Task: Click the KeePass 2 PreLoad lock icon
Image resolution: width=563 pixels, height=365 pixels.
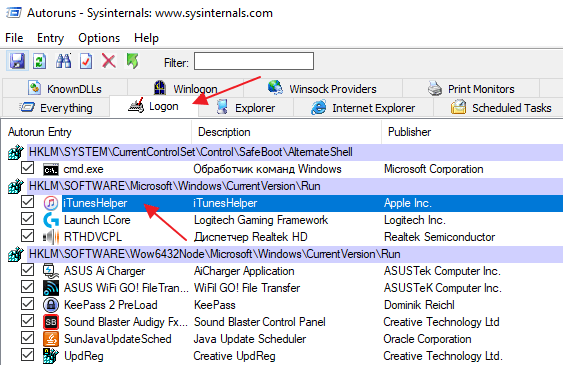Action: 51,305
